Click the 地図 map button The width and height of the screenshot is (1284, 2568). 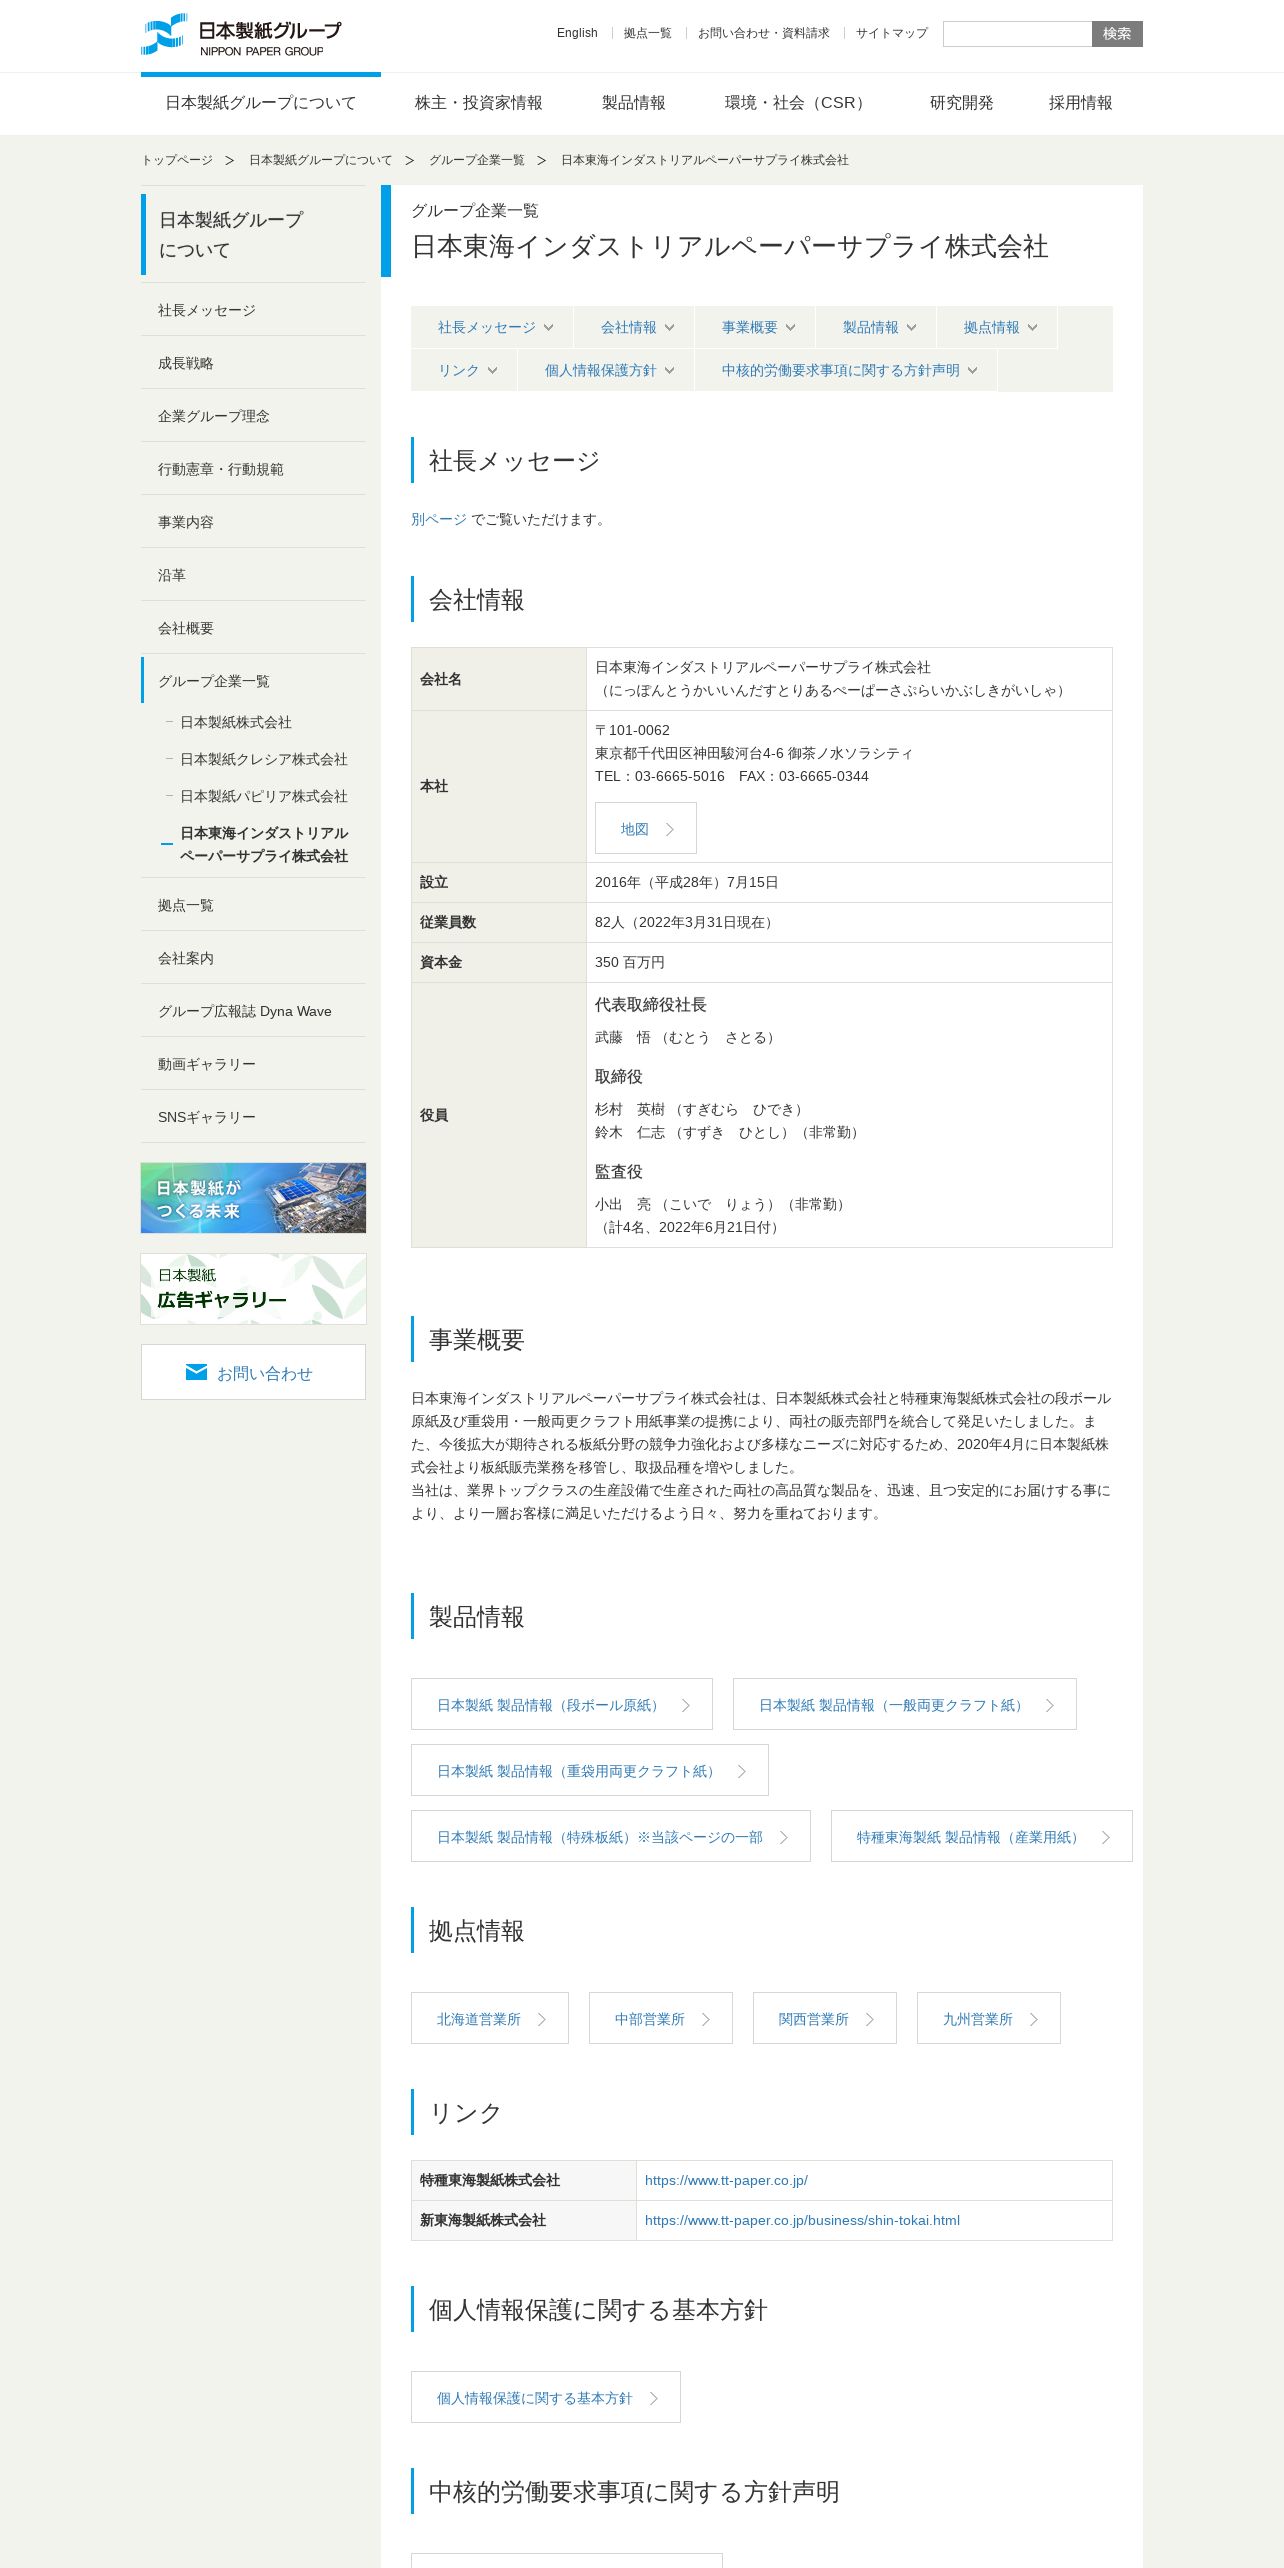coord(646,828)
